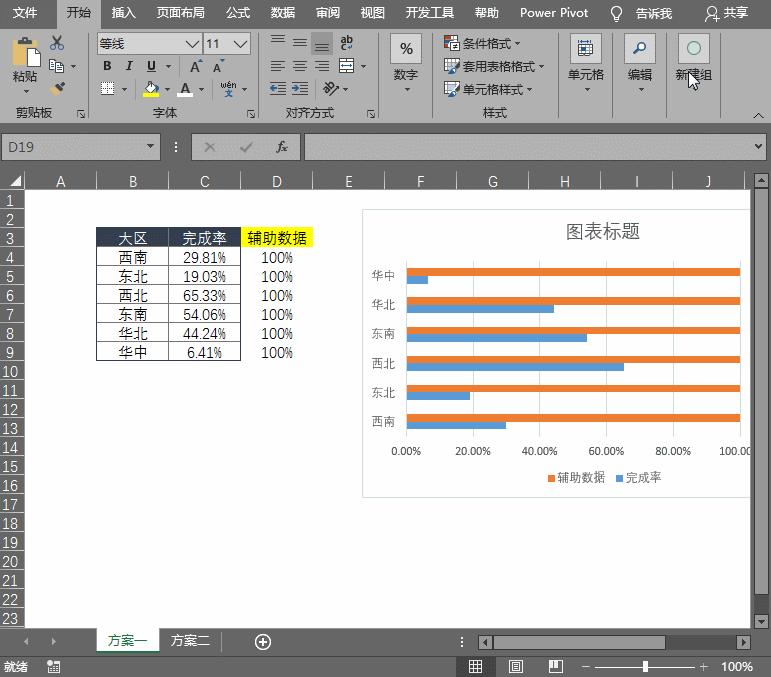Open the Name Box dropdown arrow

point(150,147)
